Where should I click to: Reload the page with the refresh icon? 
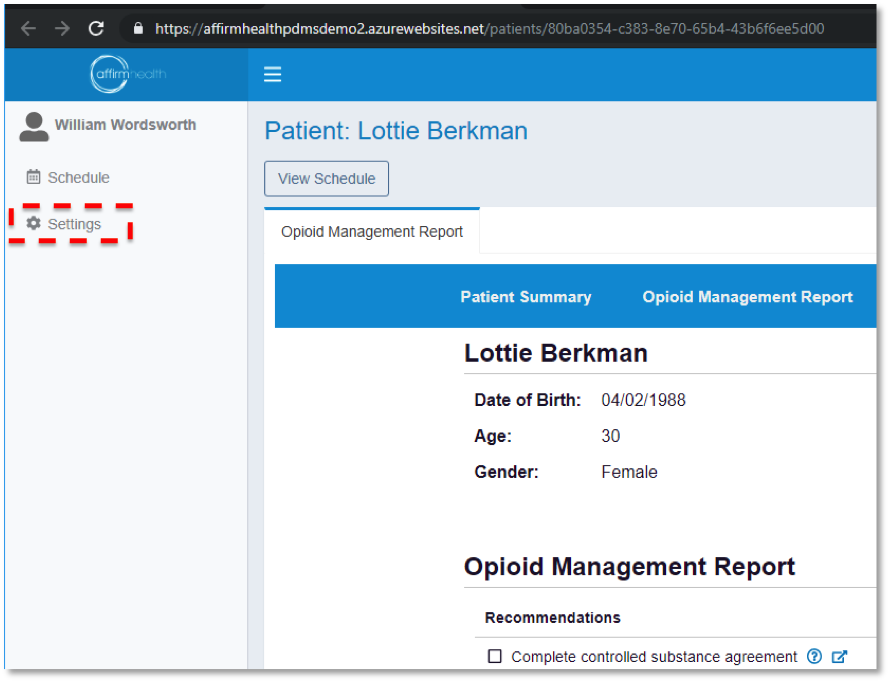coord(96,28)
